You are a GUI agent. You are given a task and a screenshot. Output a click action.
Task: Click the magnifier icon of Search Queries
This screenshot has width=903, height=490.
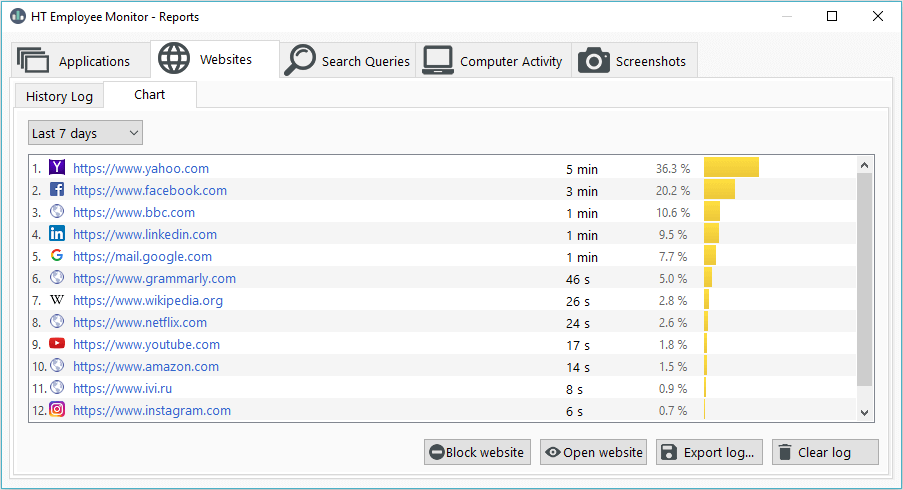click(x=300, y=60)
